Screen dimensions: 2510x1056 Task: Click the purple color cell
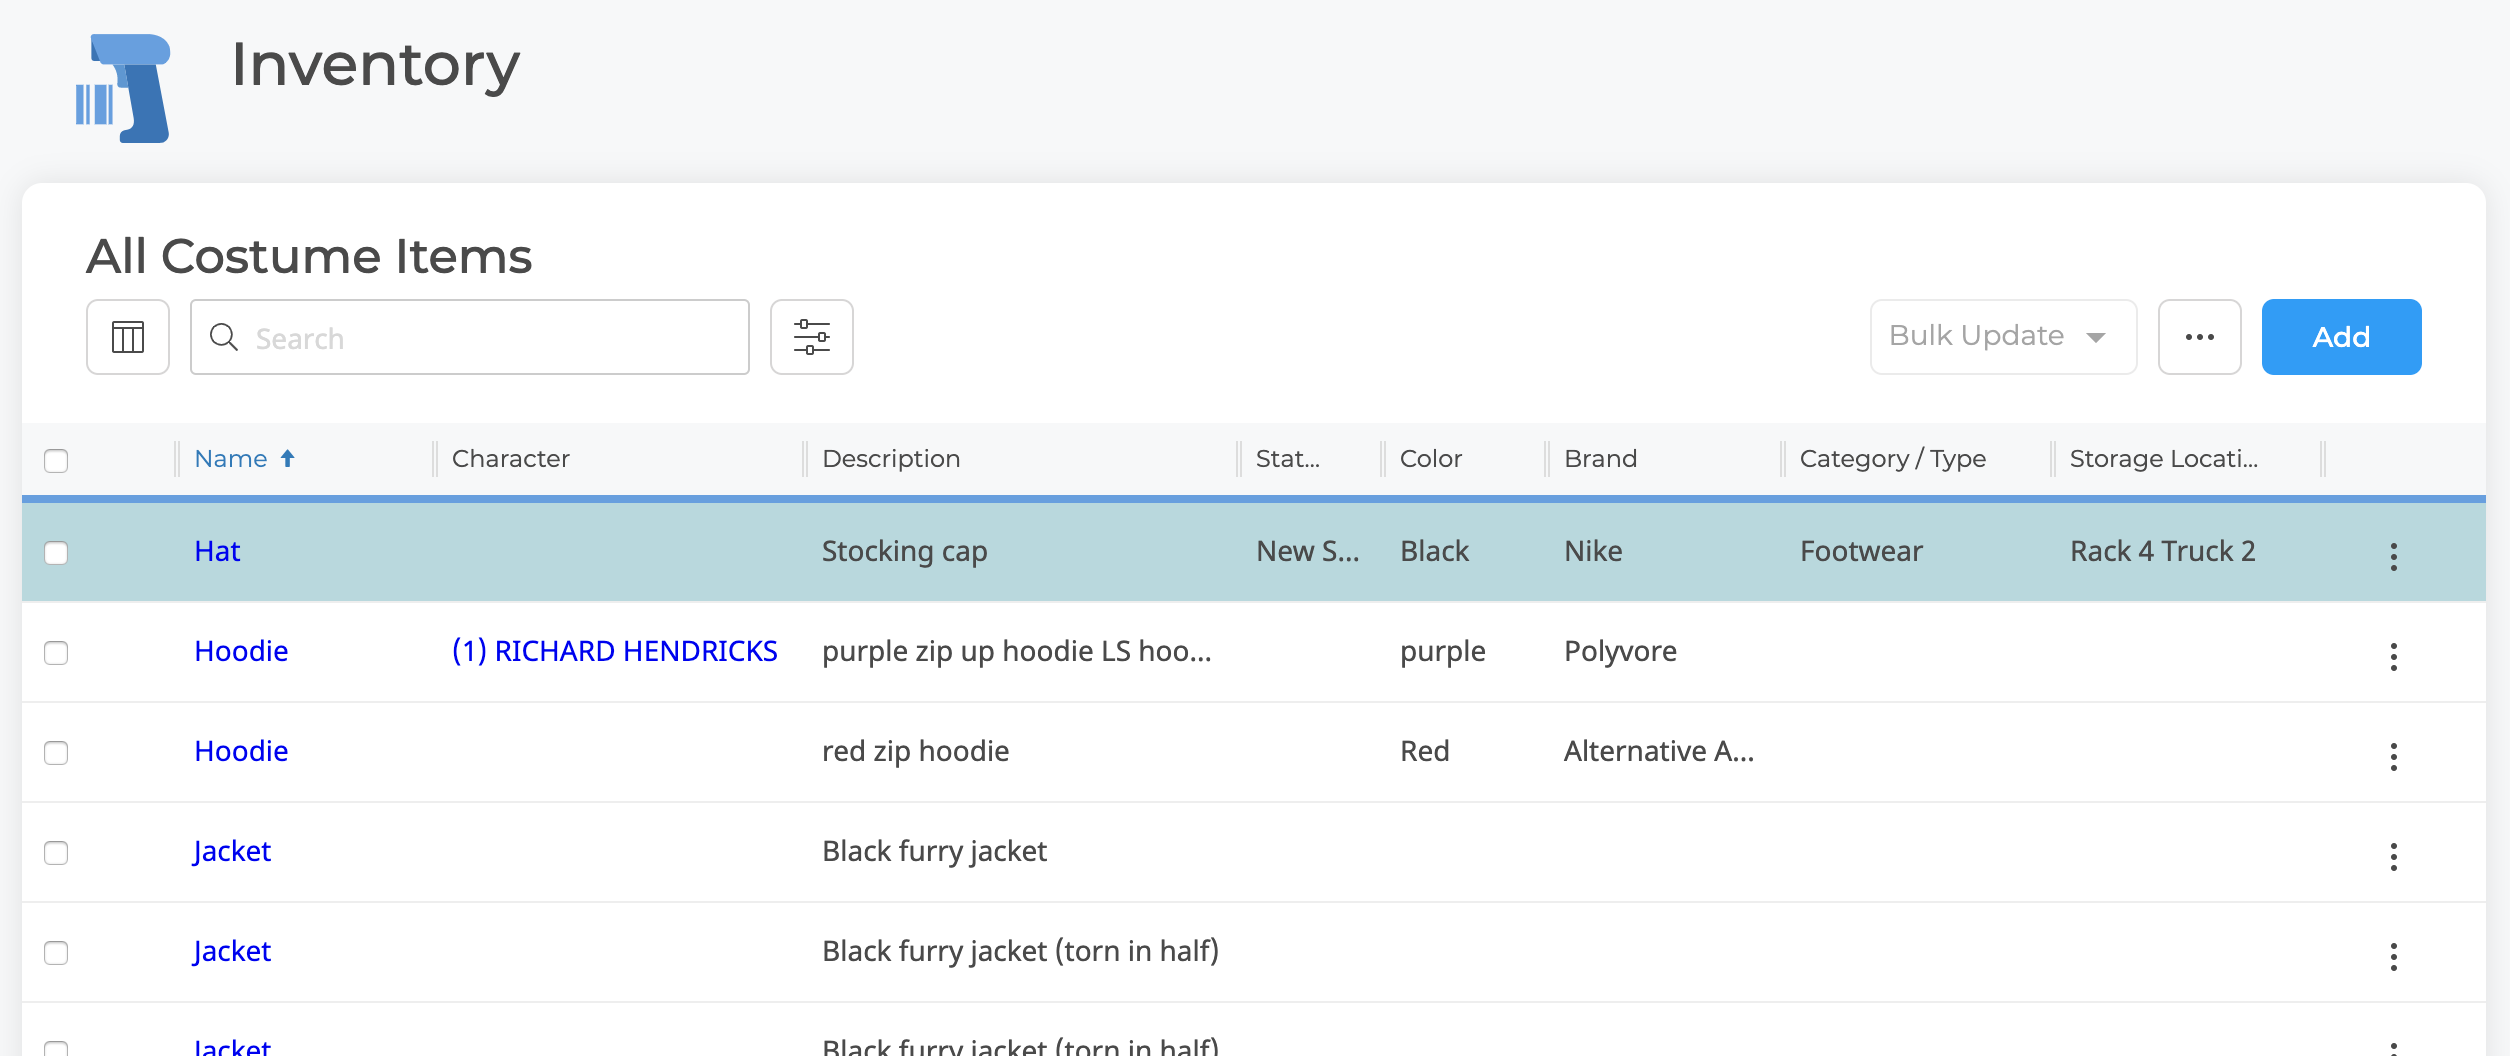[1443, 651]
